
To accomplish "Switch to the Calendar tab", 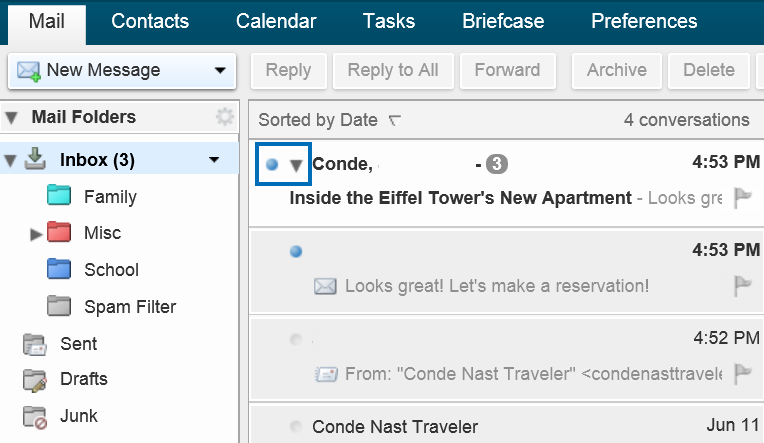I will click(276, 21).
